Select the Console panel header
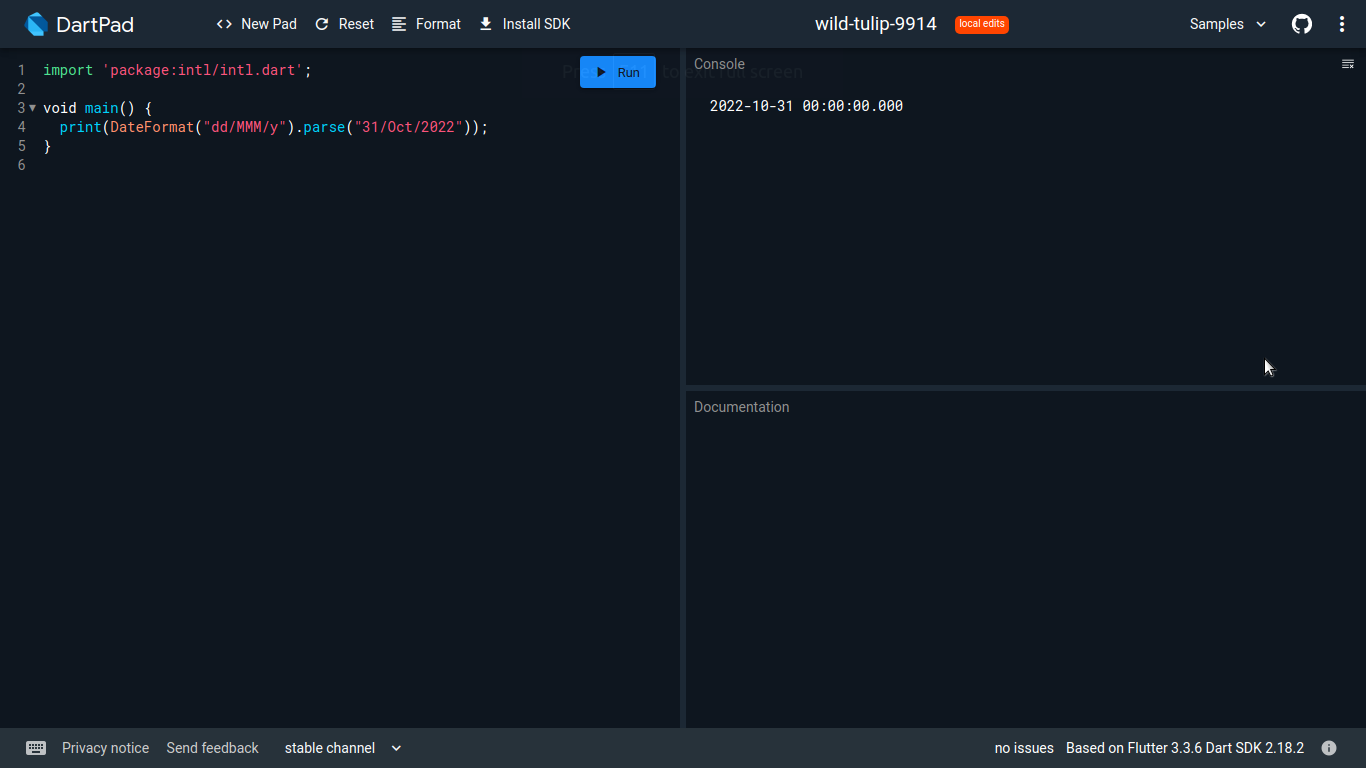The height and width of the screenshot is (768, 1366). [x=719, y=64]
